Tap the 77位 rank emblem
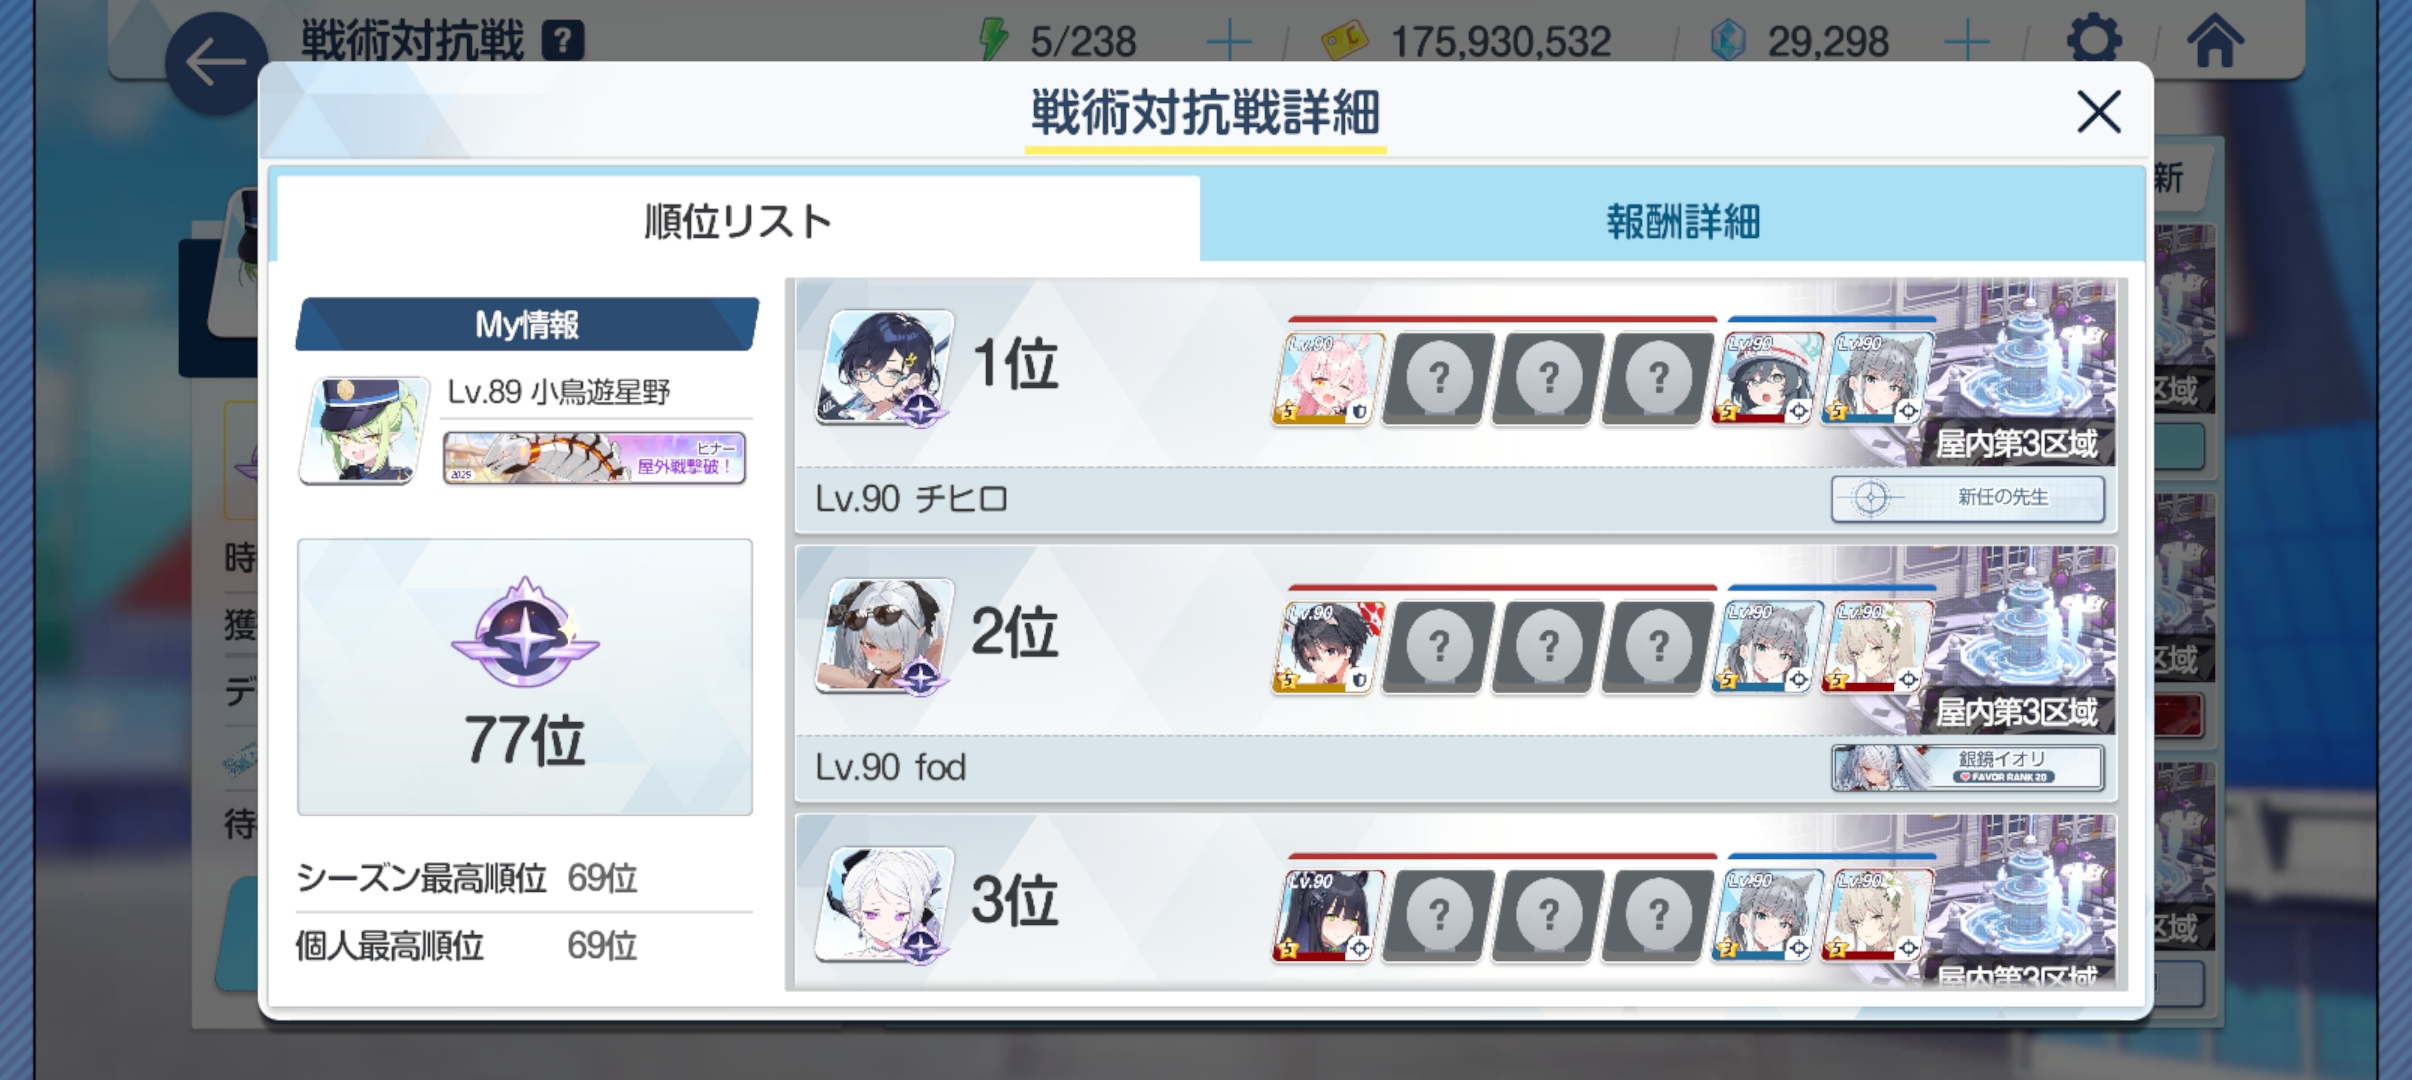 point(525,632)
